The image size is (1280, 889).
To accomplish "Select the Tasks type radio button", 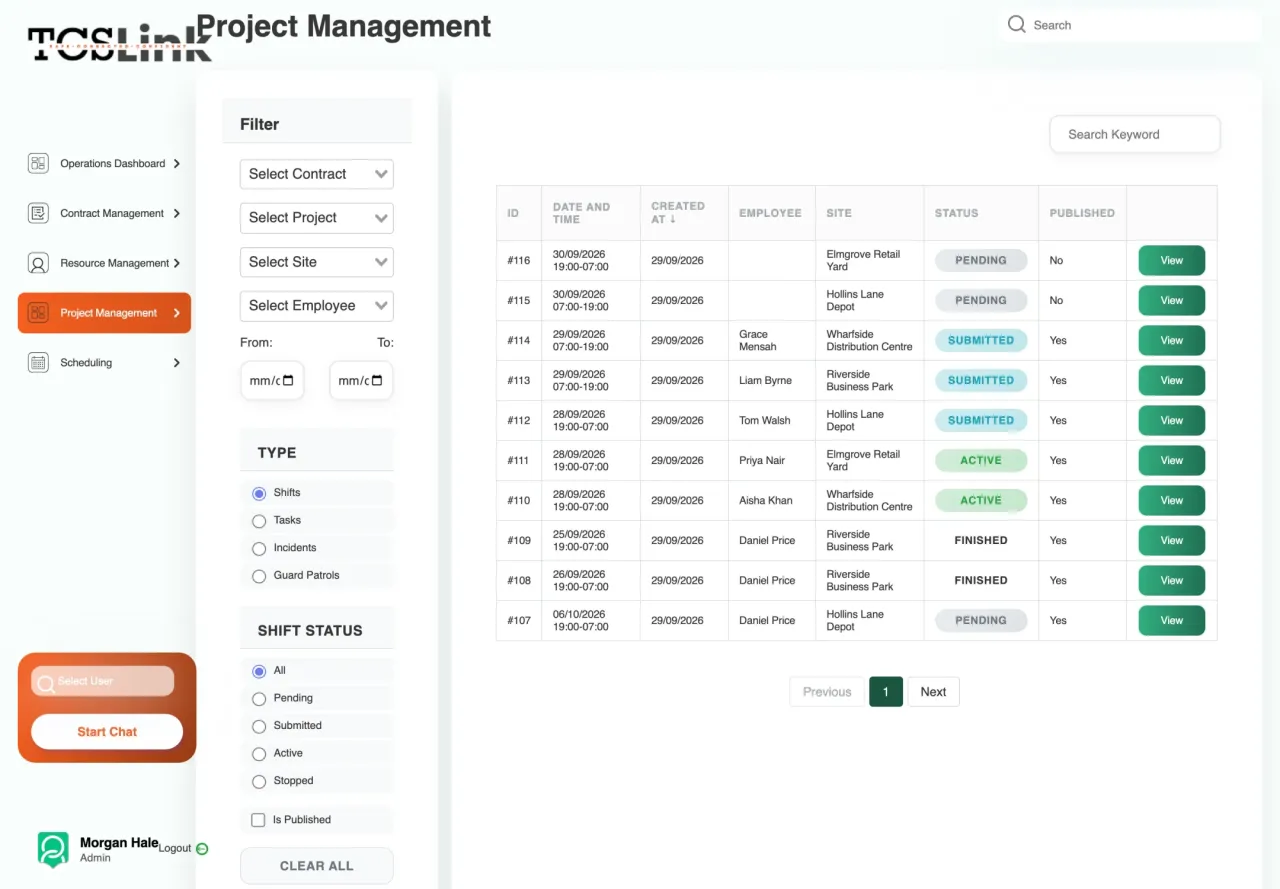I will (259, 521).
